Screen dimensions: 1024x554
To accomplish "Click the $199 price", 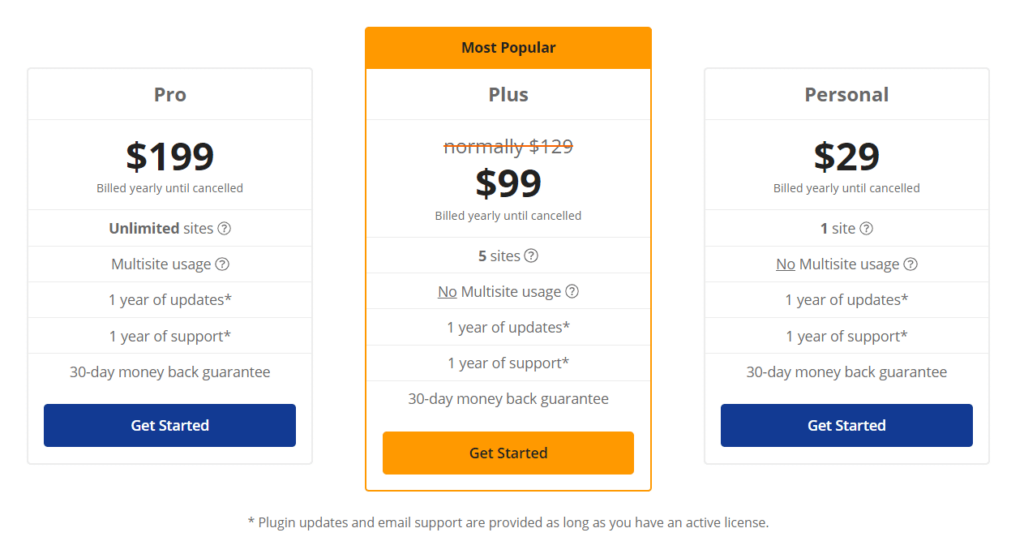I will coord(170,156).
